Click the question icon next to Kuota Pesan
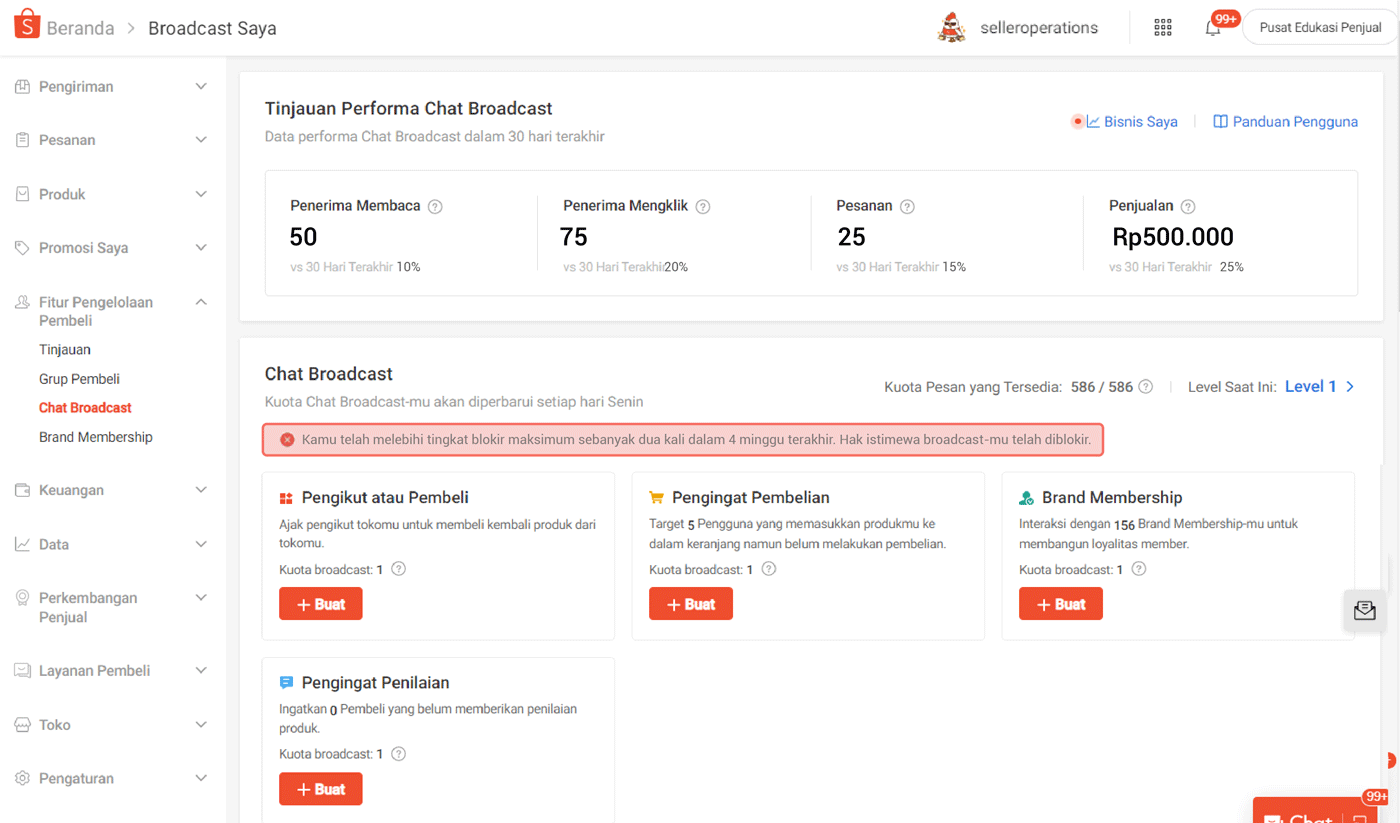 pyautogui.click(x=1145, y=386)
